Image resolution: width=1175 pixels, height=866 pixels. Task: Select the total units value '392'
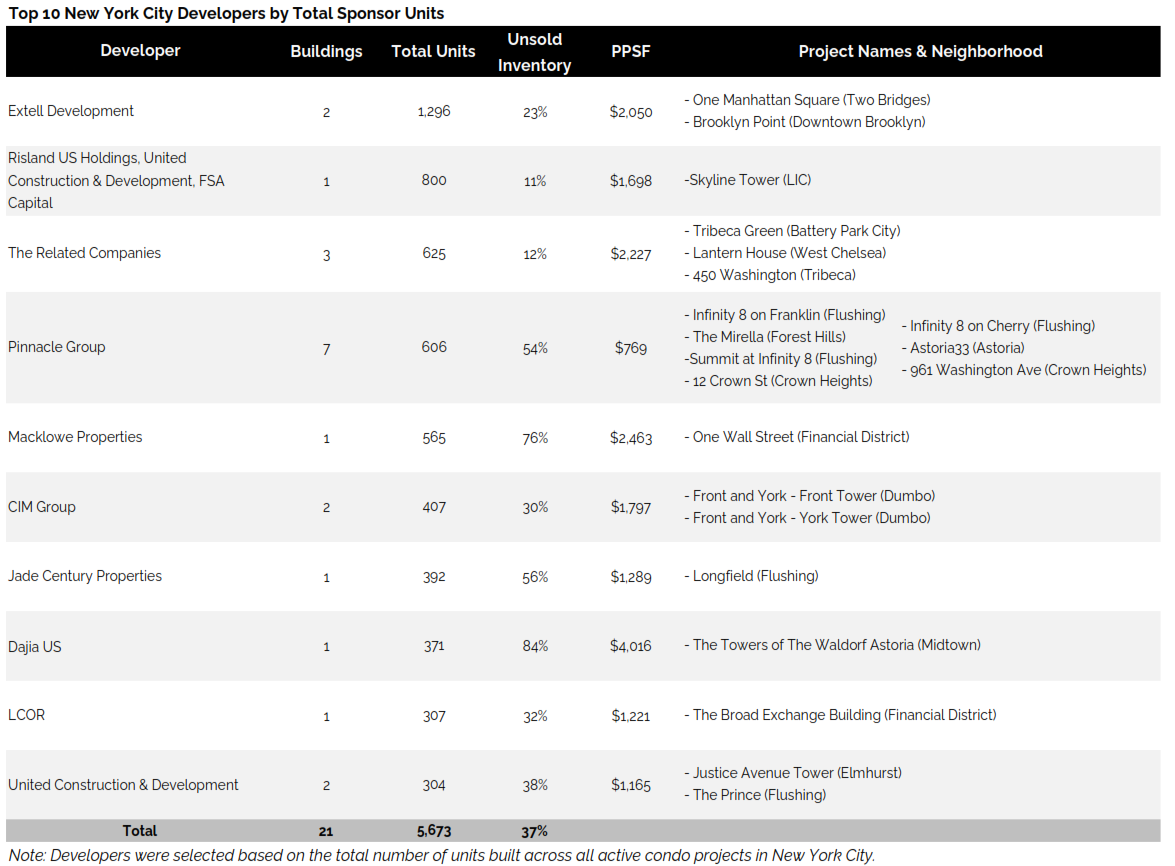coord(434,577)
